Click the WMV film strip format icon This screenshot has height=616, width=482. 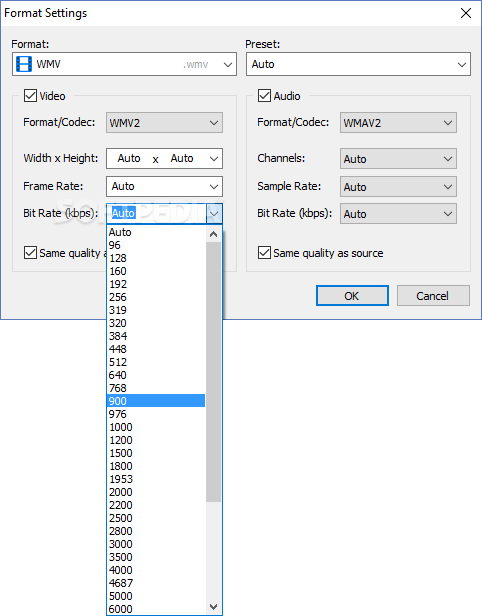click(24, 64)
